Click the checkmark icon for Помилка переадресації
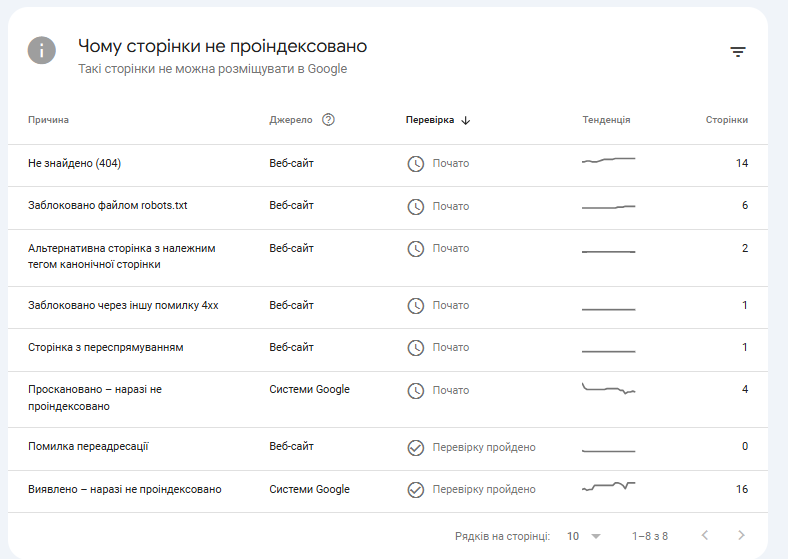 [x=416, y=448]
